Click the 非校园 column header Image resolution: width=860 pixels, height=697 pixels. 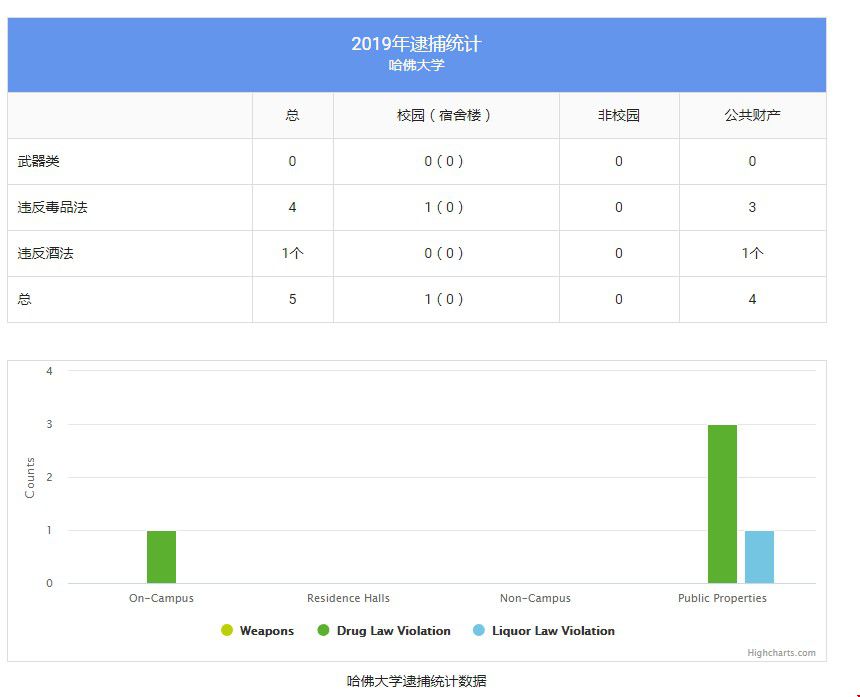619,115
